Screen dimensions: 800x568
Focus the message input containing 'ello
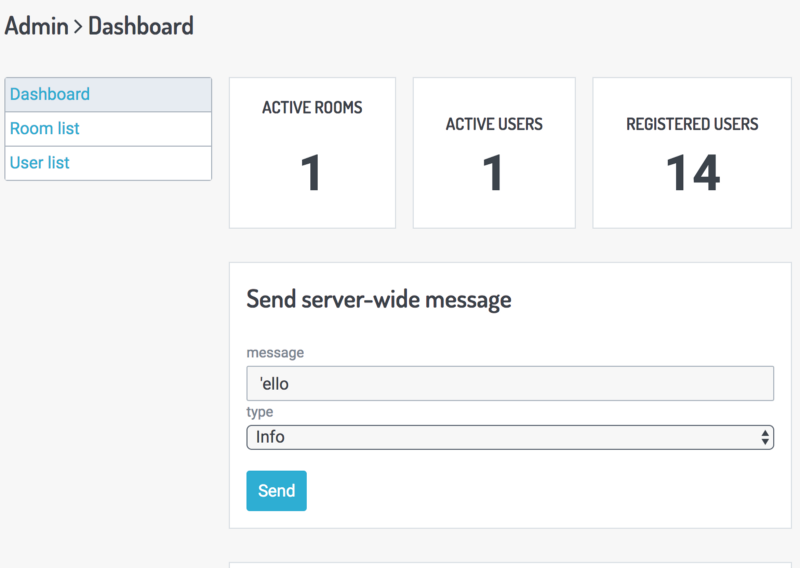coord(510,383)
